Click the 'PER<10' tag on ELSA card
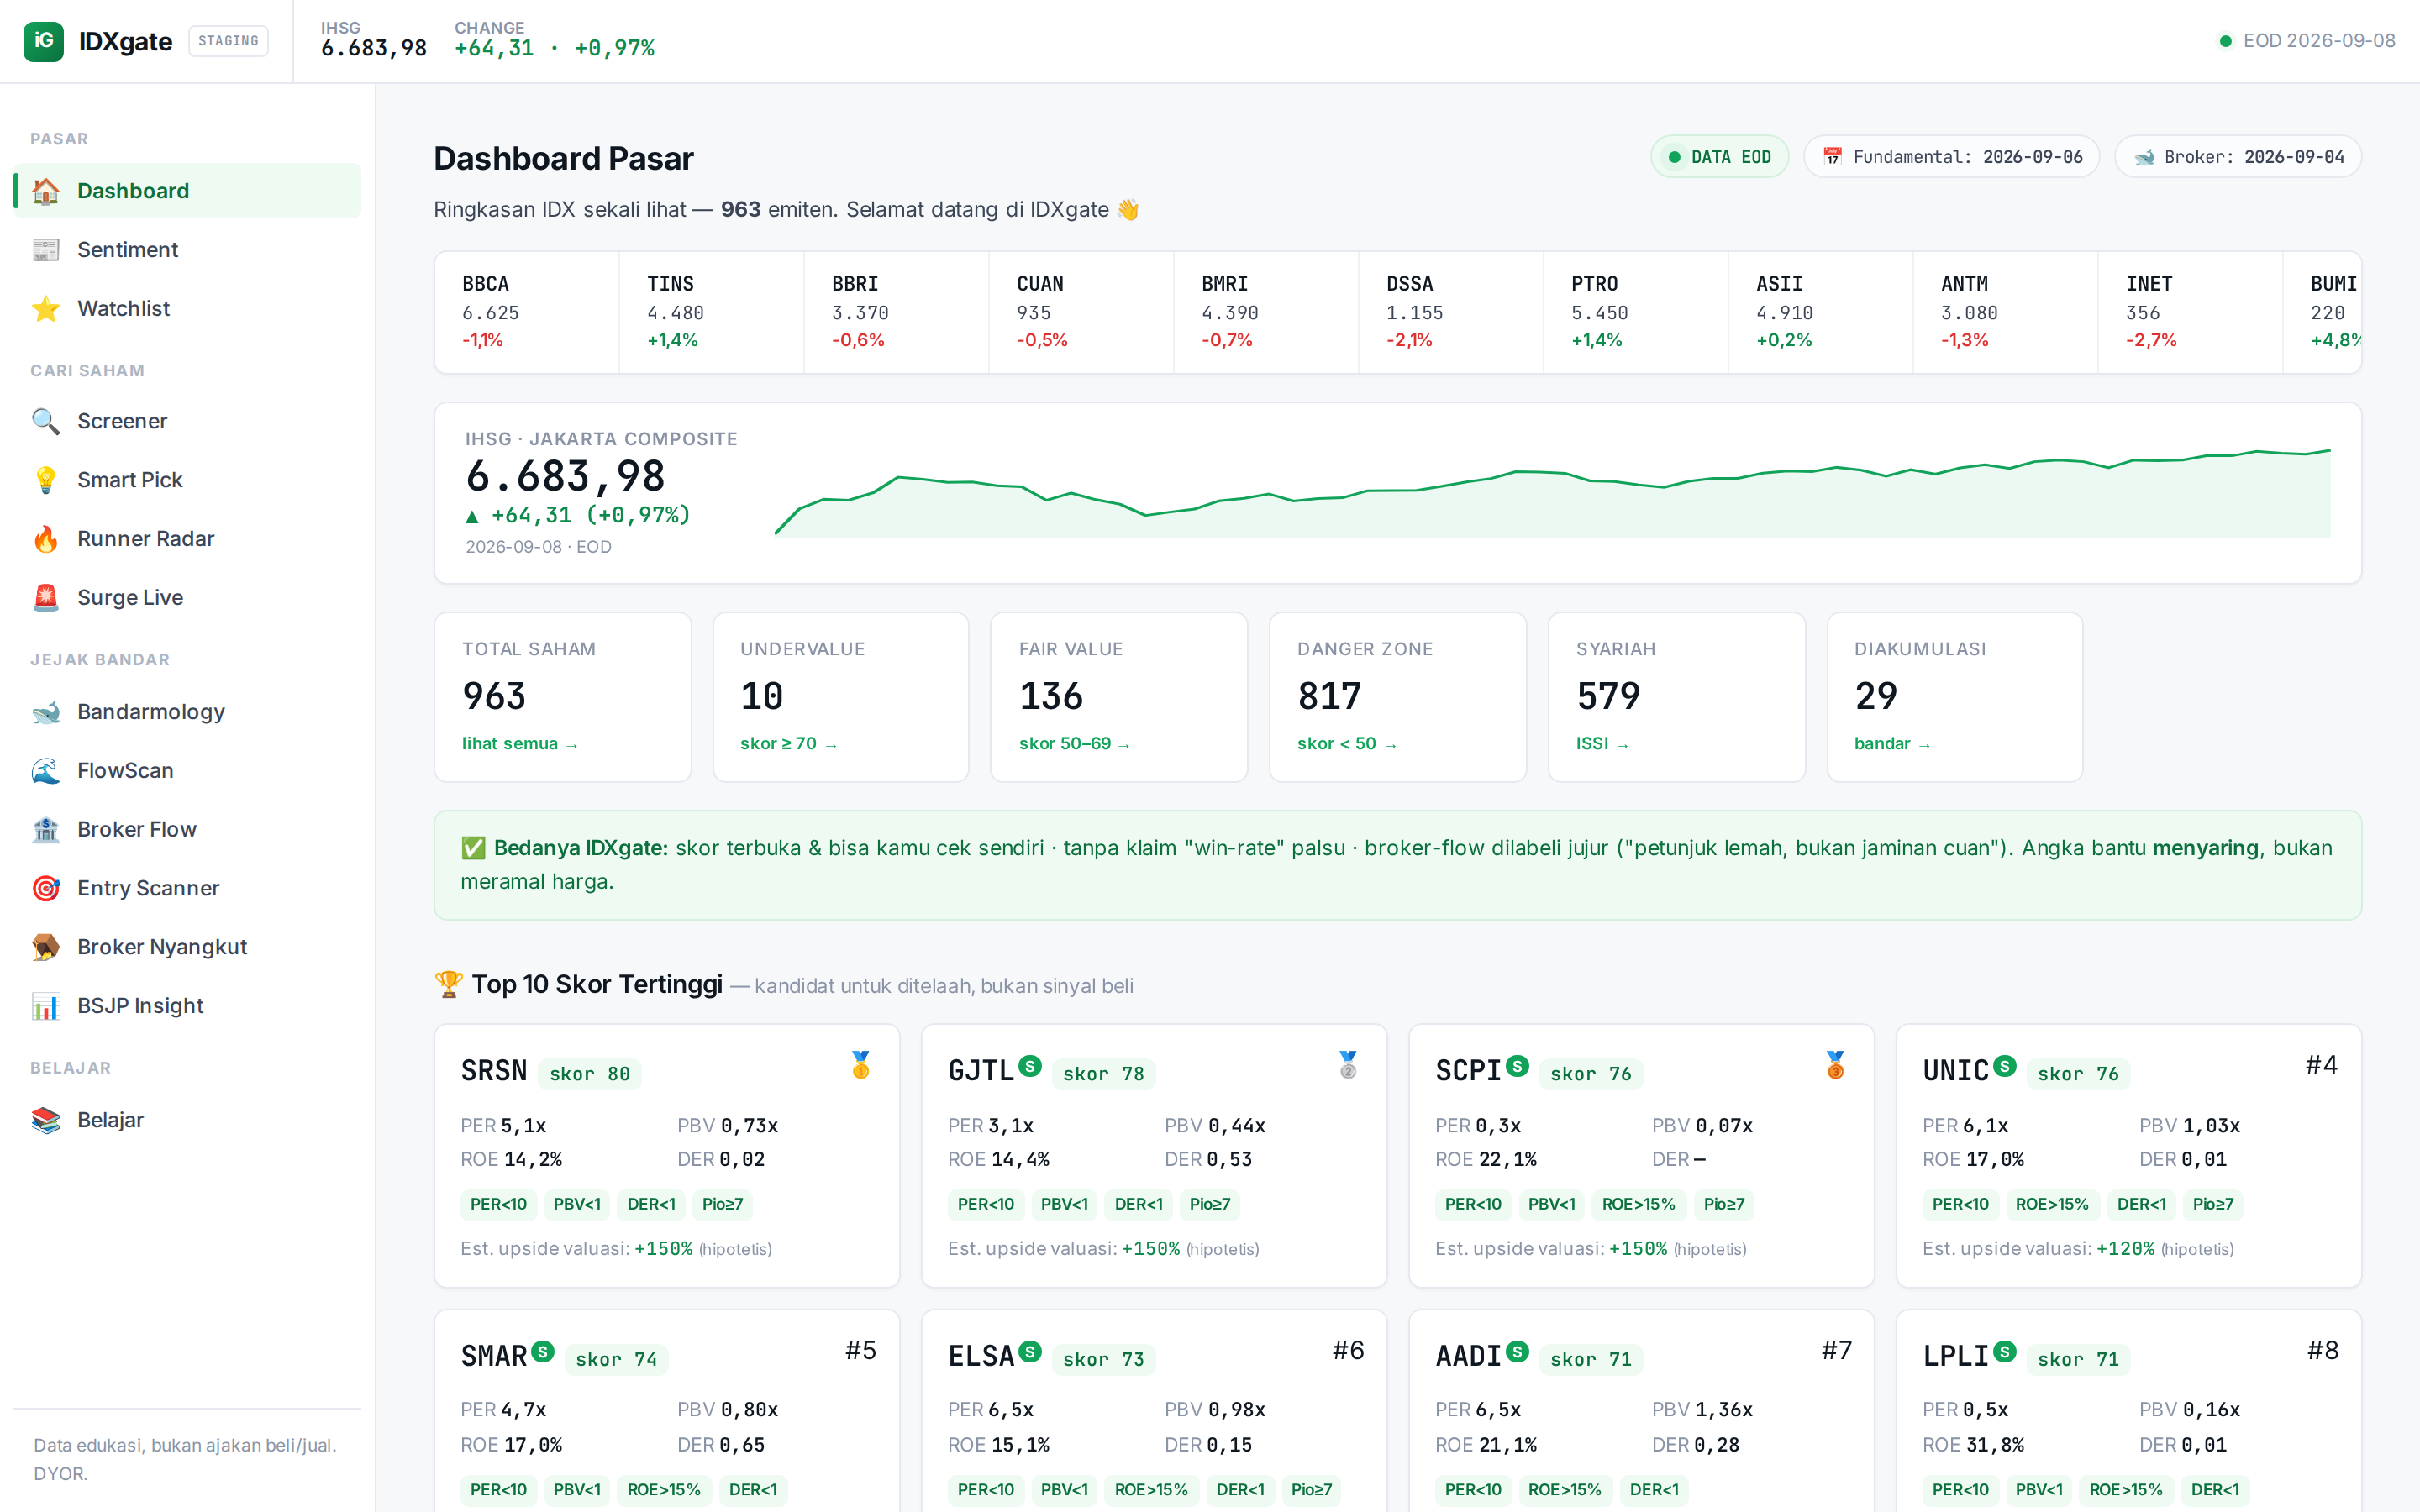The width and height of the screenshot is (2420, 1512). coord(986,1490)
